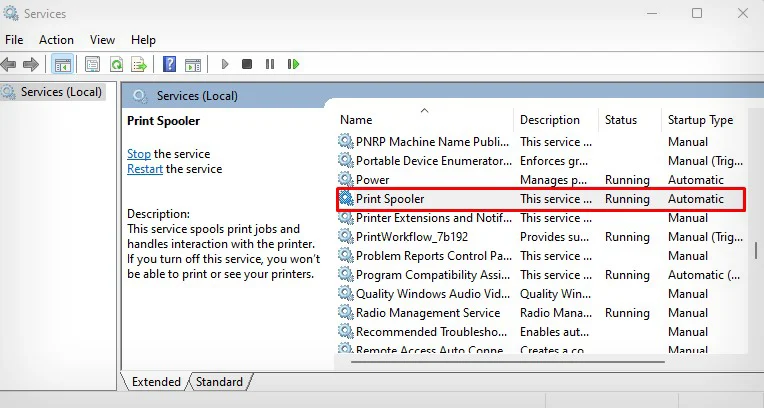Click gear icon of Recommended Troubleshooting row
This screenshot has width=764, height=408.
(346, 331)
